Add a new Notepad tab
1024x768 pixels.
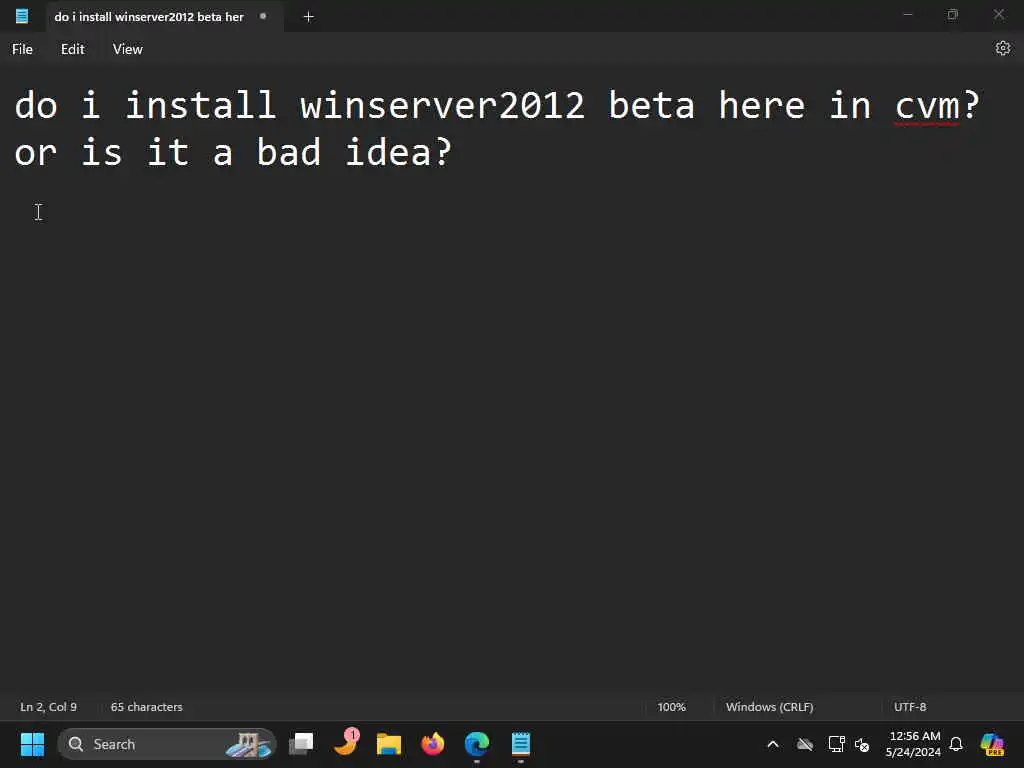point(309,17)
